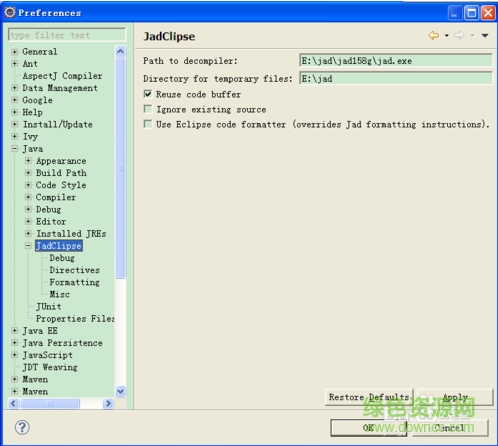Screen dimensions: 498x446
Task: Expand the Java Persistence node
Action: click(x=14, y=343)
